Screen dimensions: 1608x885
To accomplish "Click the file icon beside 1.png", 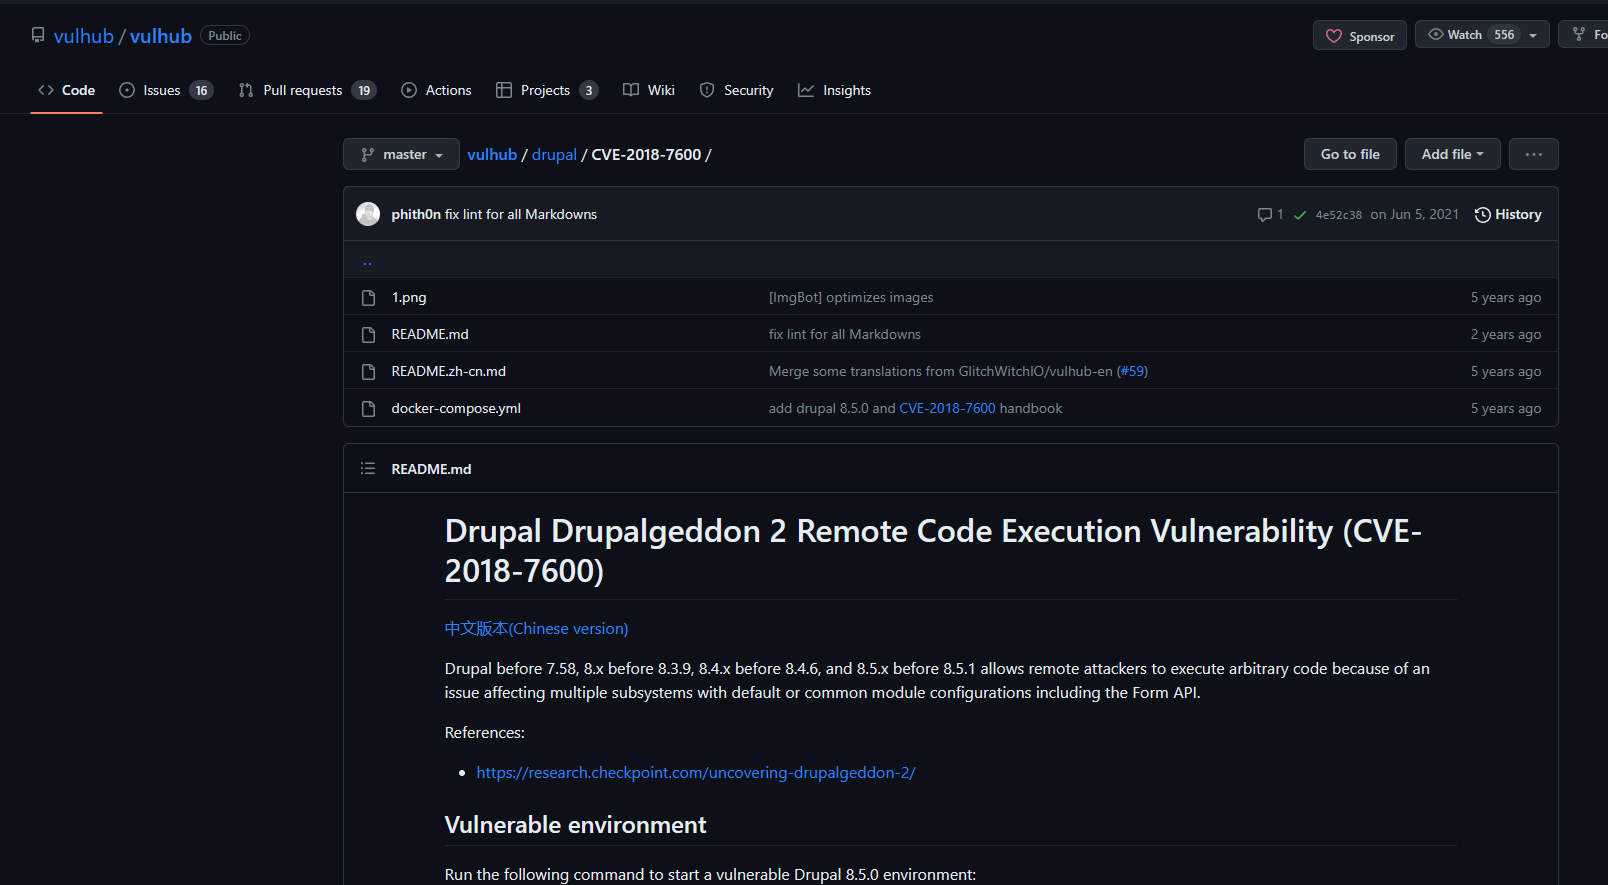I will [368, 298].
